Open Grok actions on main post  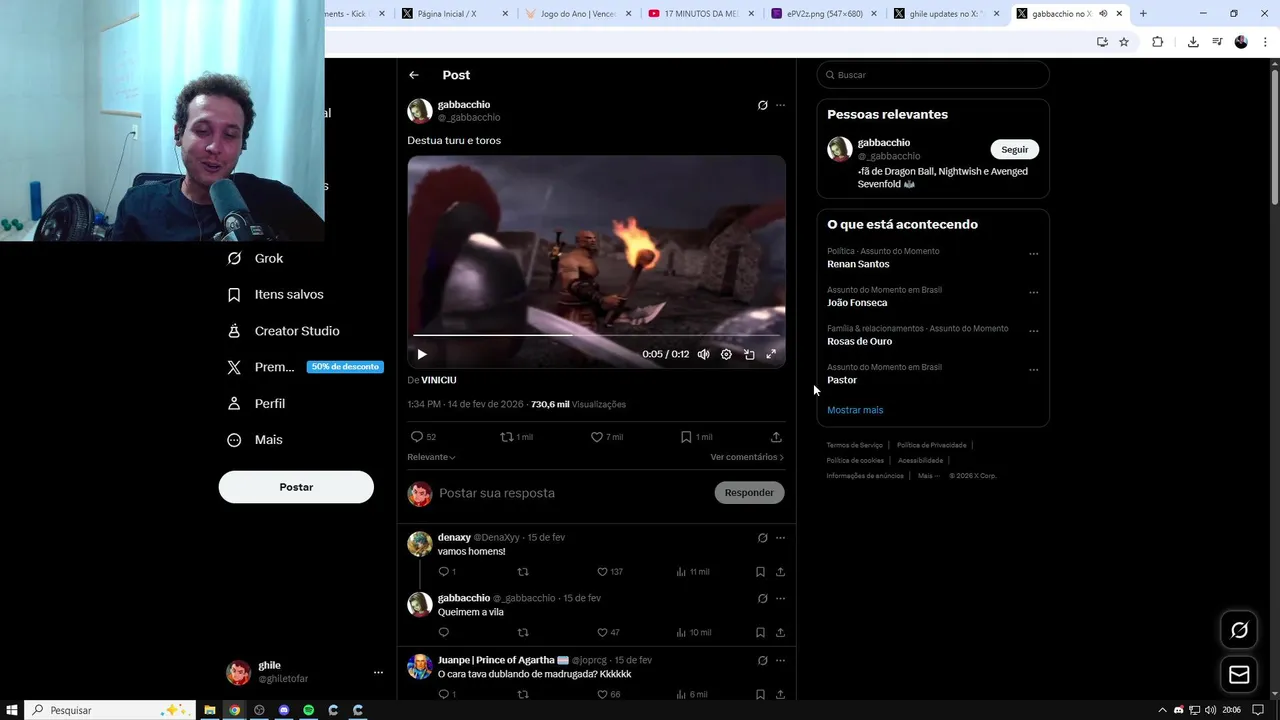tap(763, 105)
